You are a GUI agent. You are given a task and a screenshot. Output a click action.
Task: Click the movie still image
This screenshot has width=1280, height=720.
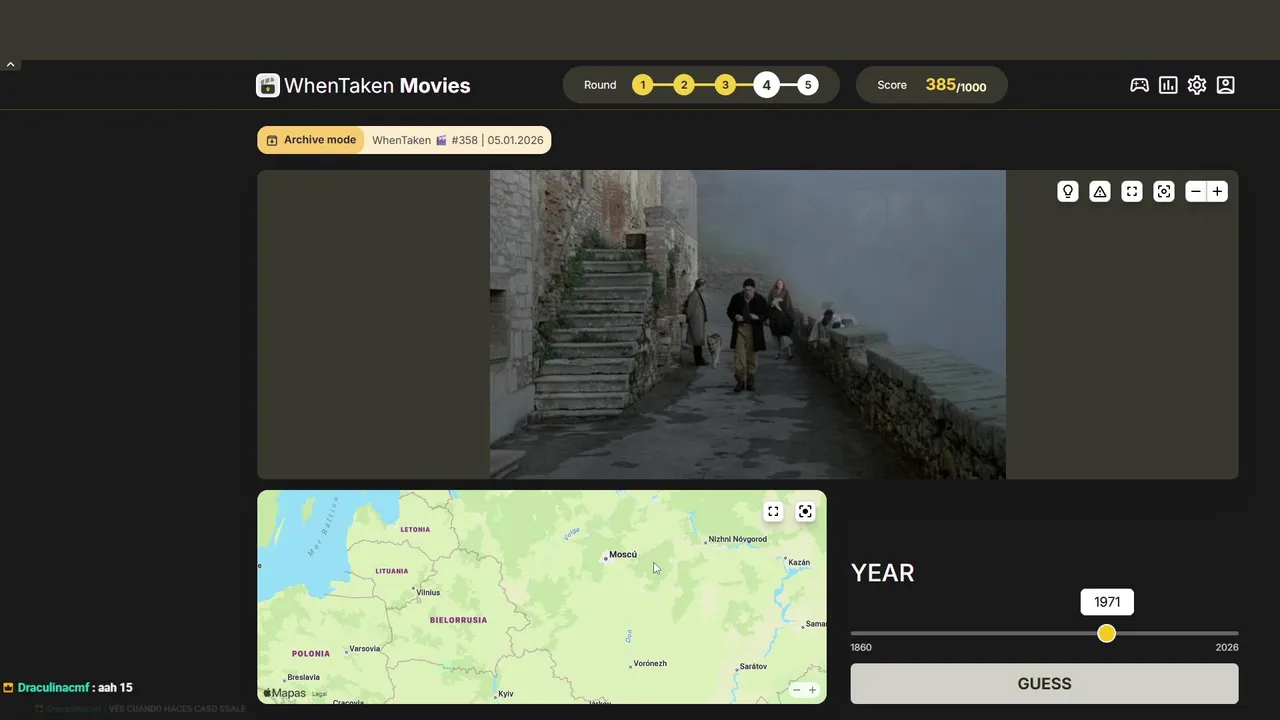747,324
